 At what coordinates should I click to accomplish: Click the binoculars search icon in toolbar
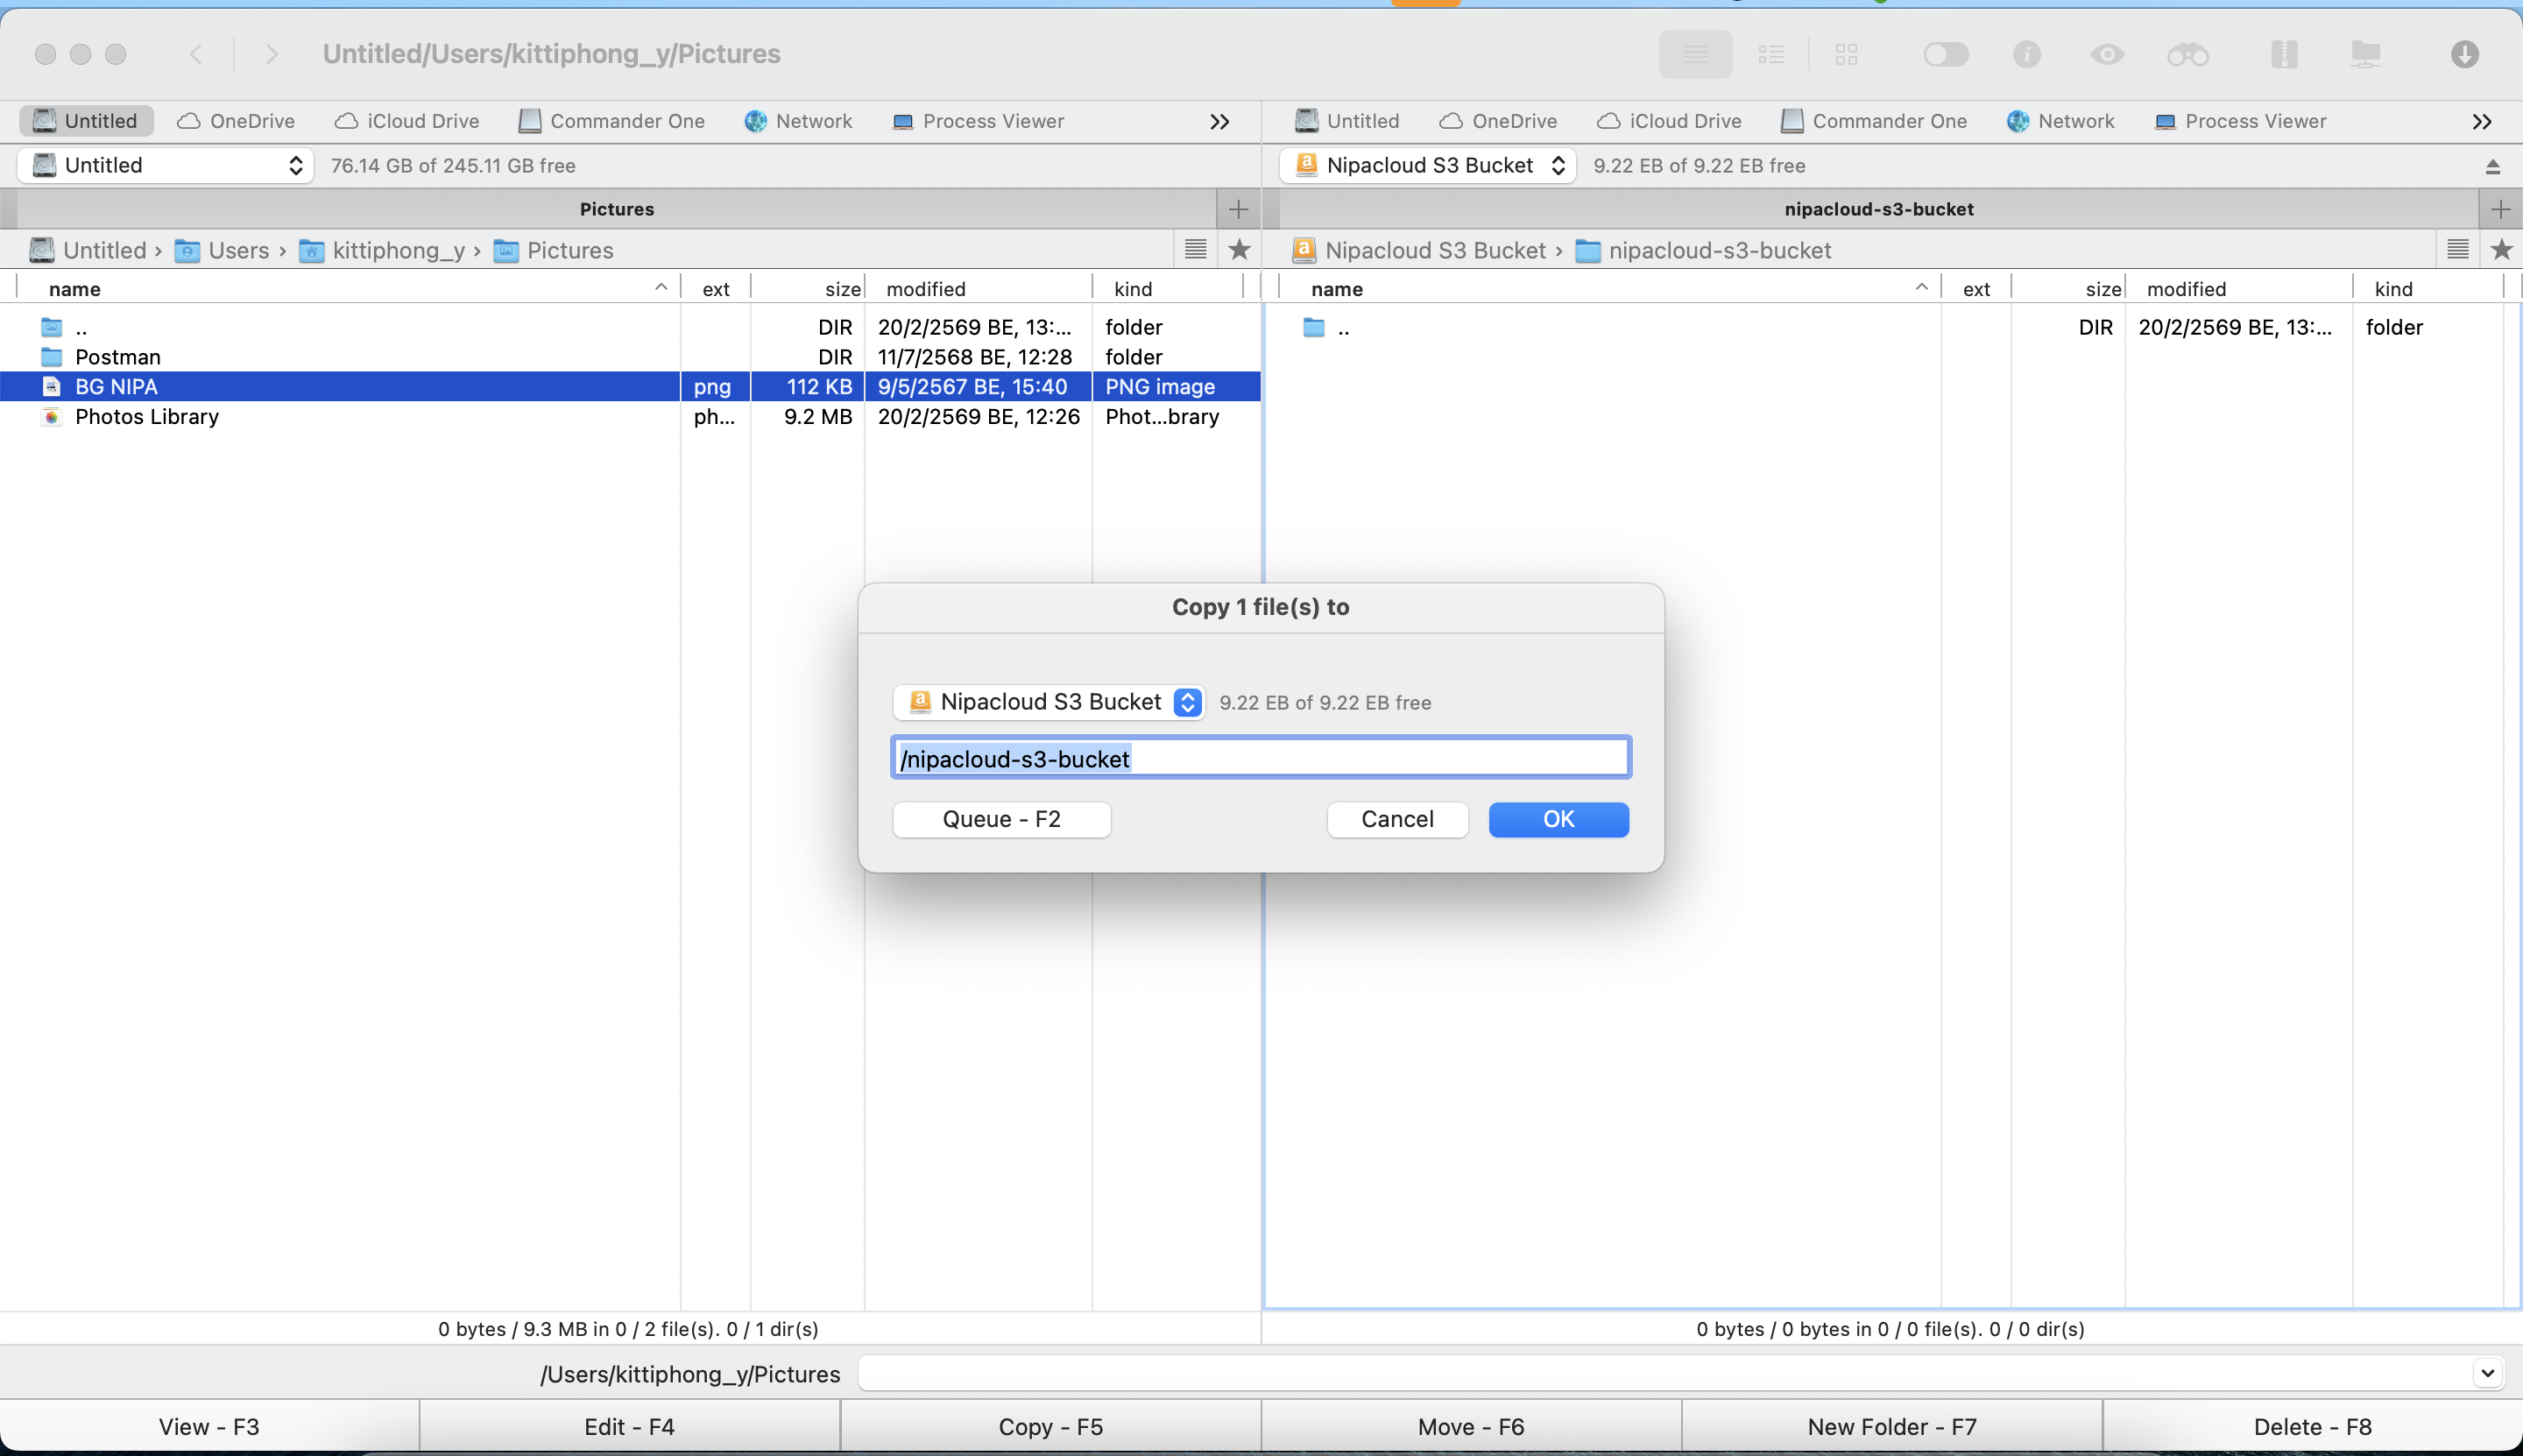2187,54
